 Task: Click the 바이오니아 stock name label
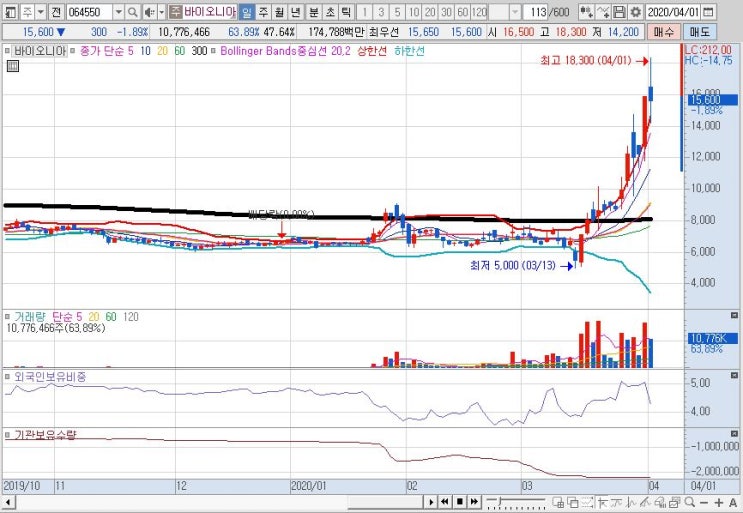tap(209, 12)
